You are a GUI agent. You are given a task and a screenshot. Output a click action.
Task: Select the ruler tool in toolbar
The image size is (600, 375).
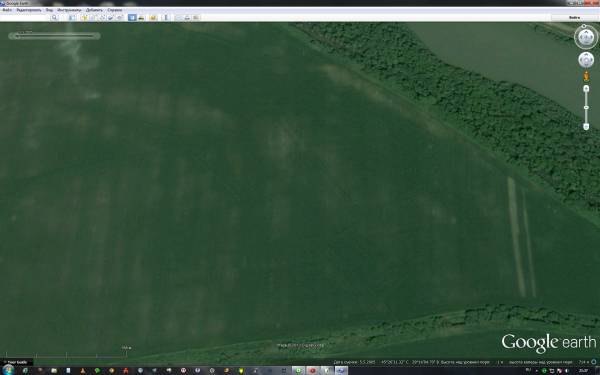click(166, 17)
